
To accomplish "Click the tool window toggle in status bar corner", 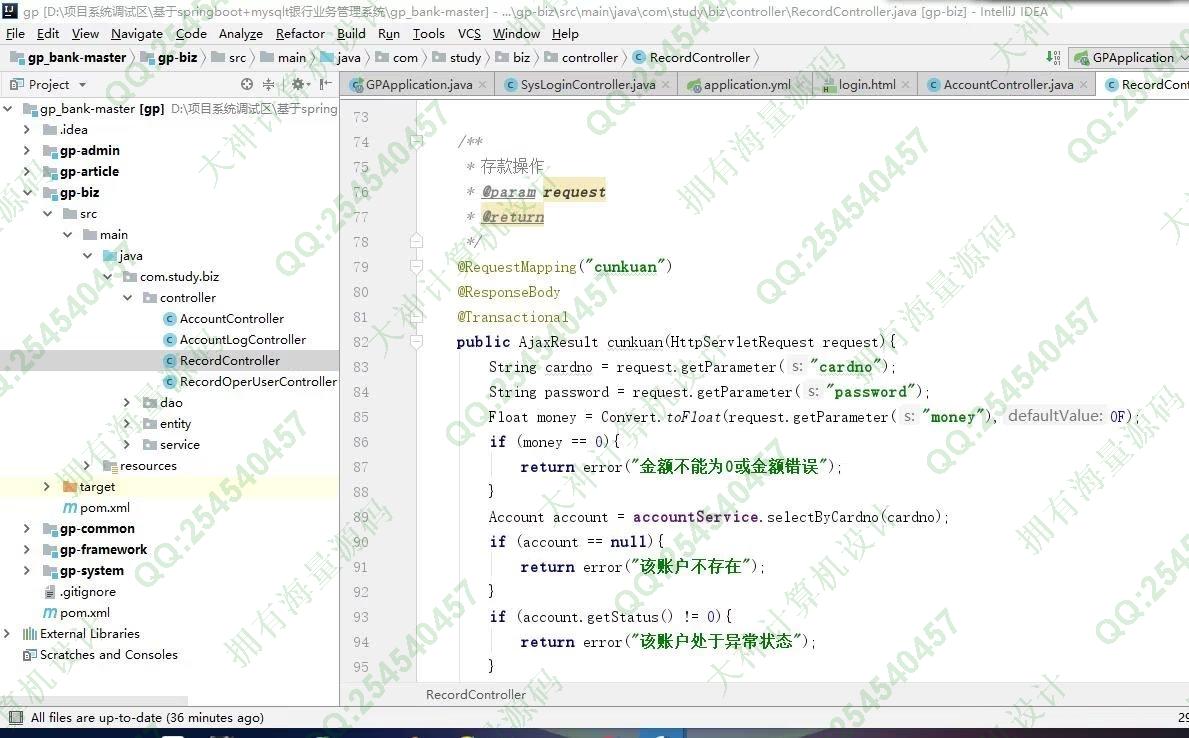I will coord(15,718).
